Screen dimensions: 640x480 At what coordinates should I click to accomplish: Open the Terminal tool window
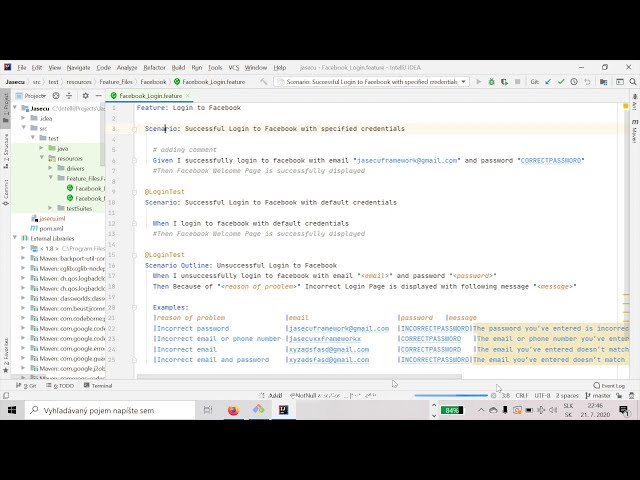click(98, 386)
